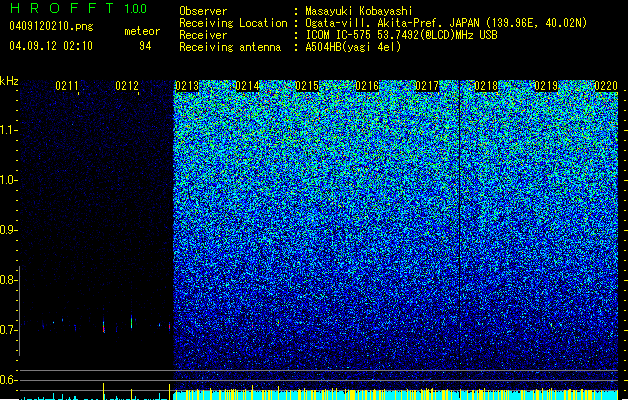The width and height of the screenshot is (629, 400).
Task: Click the observer name Masayuki Kobayashi
Action: click(x=359, y=11)
